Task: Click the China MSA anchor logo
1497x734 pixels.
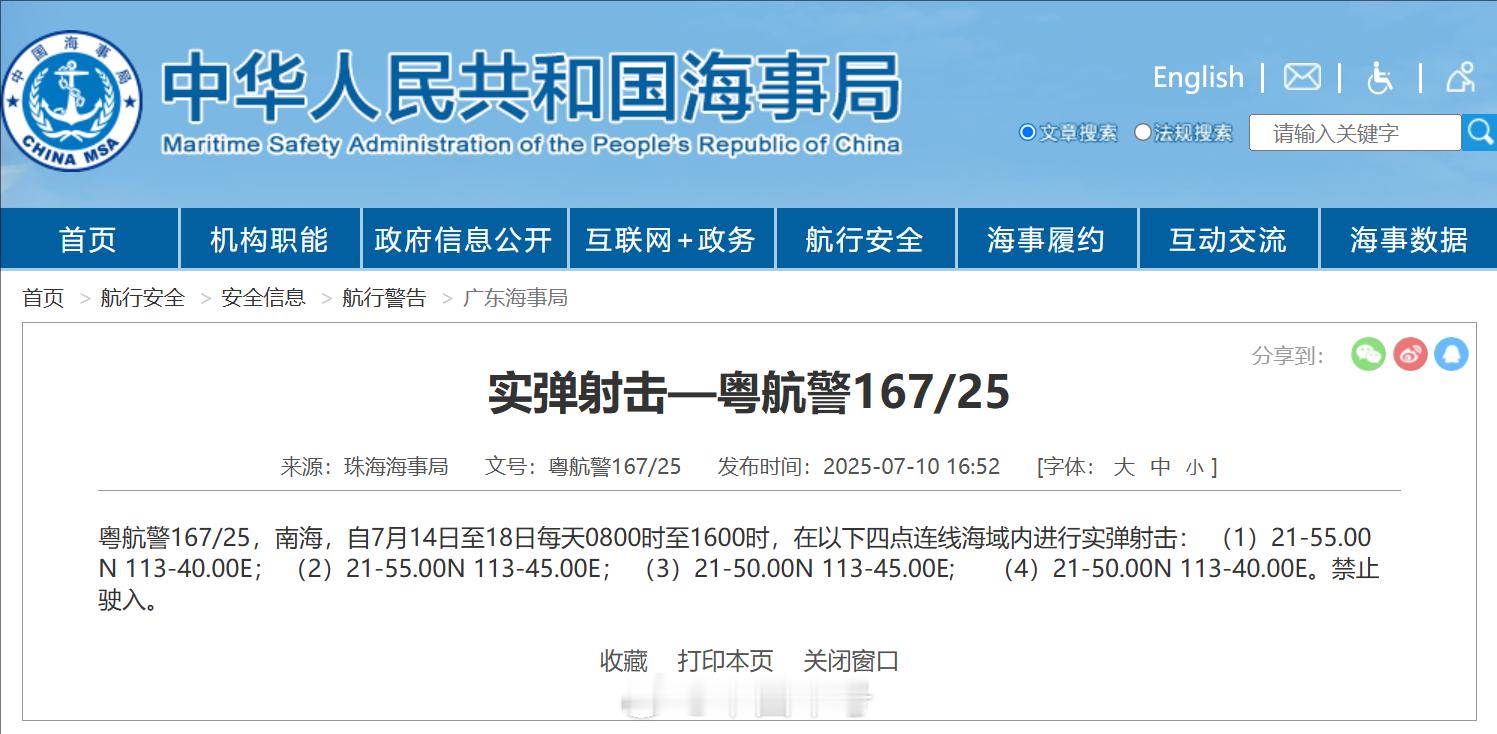Action: pyautogui.click(x=72, y=100)
